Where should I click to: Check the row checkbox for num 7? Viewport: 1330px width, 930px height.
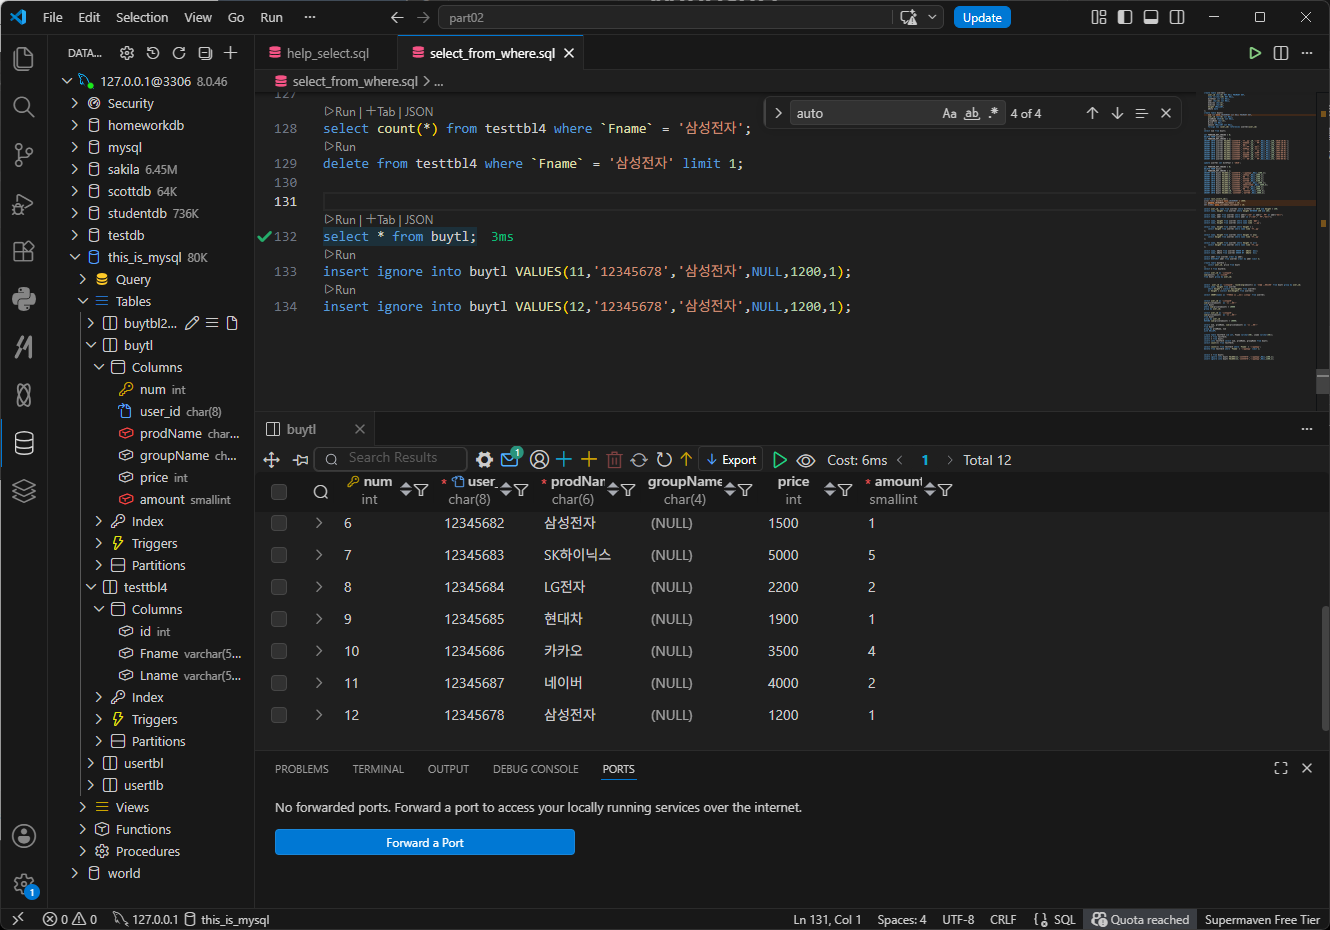click(x=279, y=555)
